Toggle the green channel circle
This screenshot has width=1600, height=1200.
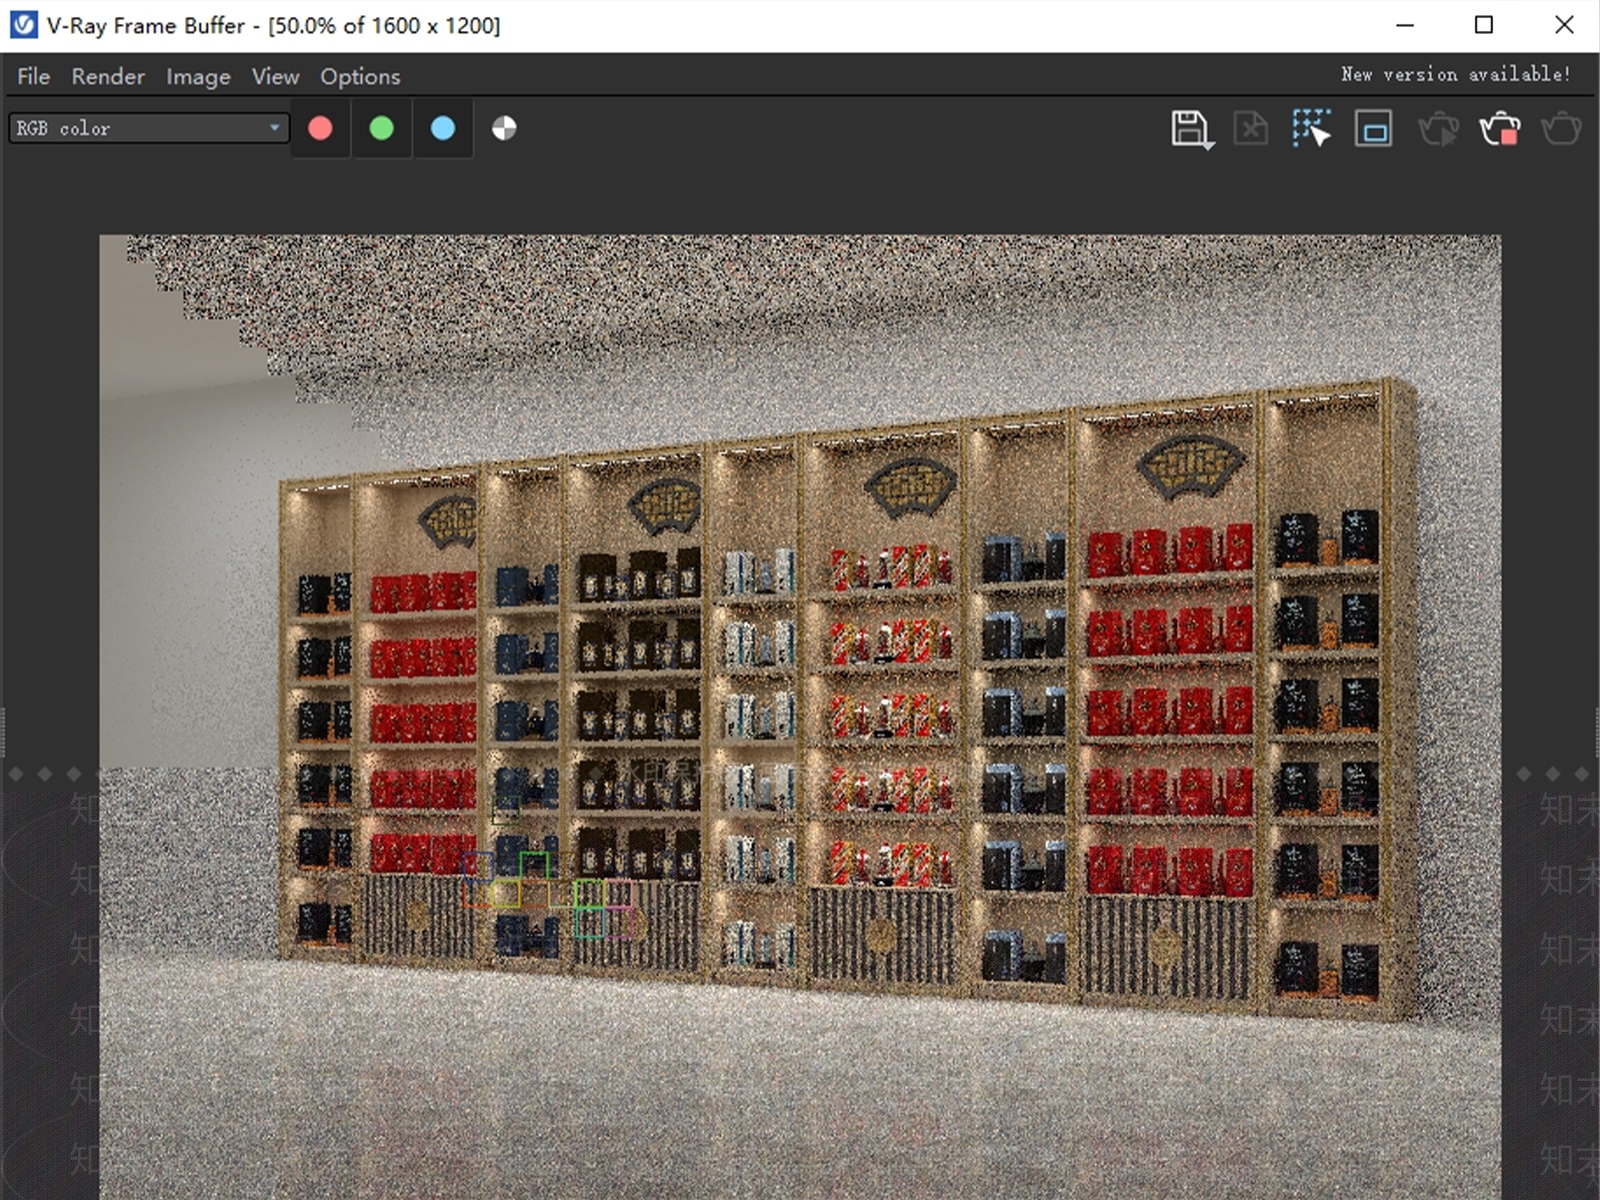(x=381, y=128)
